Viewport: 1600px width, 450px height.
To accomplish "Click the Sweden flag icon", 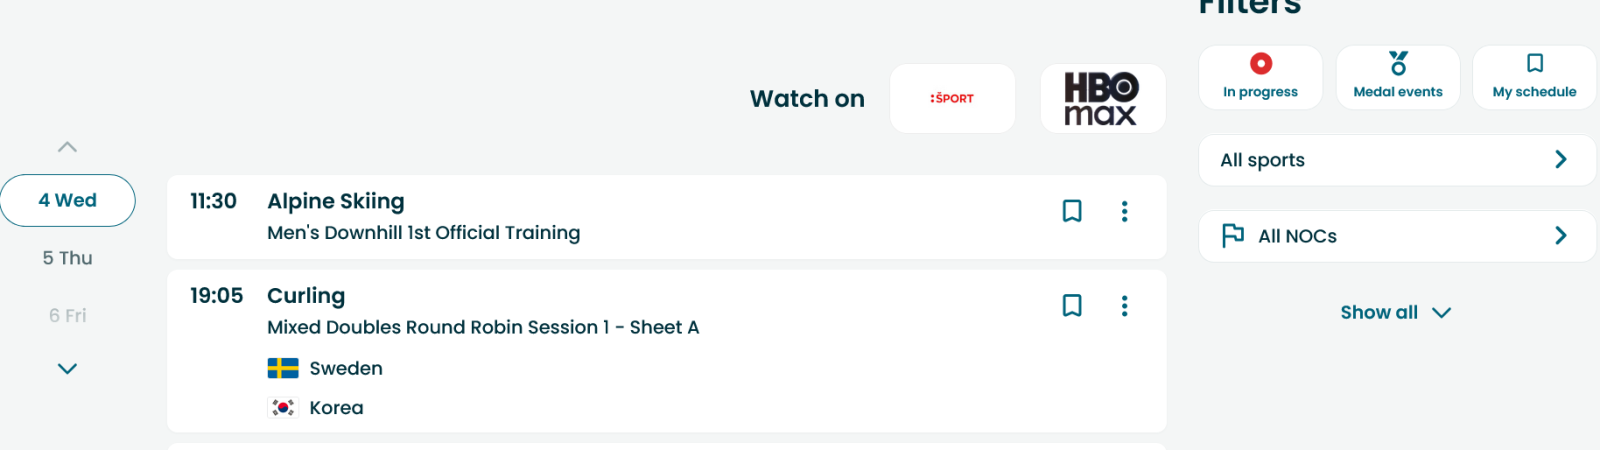I will coord(283,368).
